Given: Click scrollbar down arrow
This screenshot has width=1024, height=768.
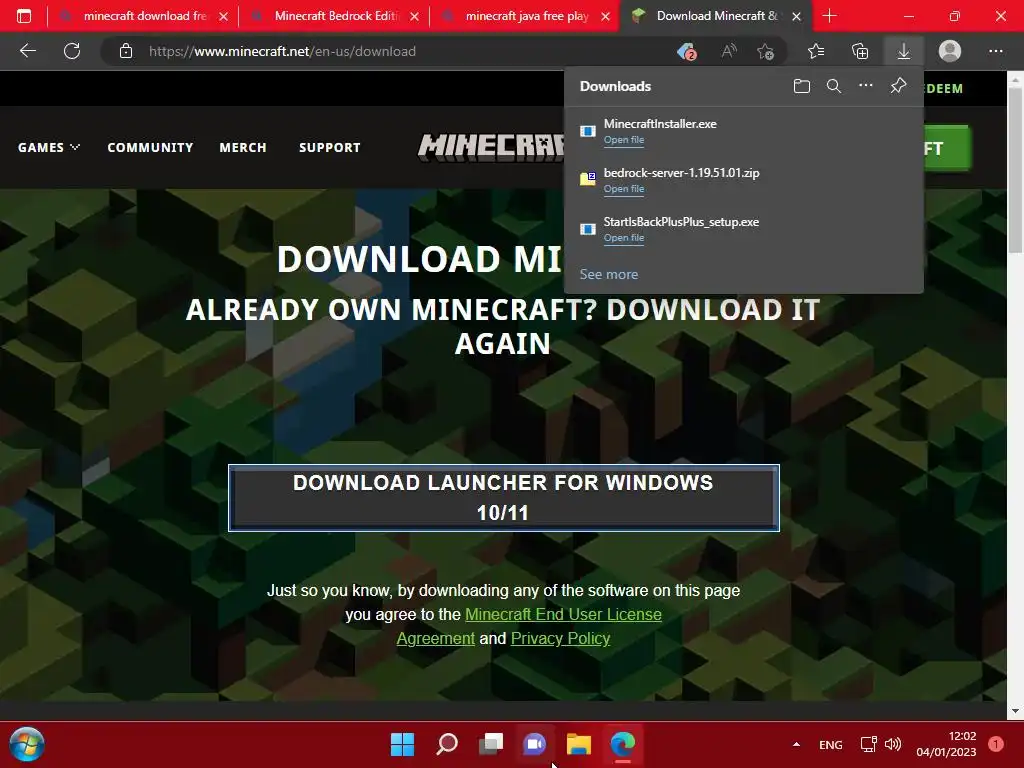Looking at the screenshot, I should pyautogui.click(x=1015, y=711).
